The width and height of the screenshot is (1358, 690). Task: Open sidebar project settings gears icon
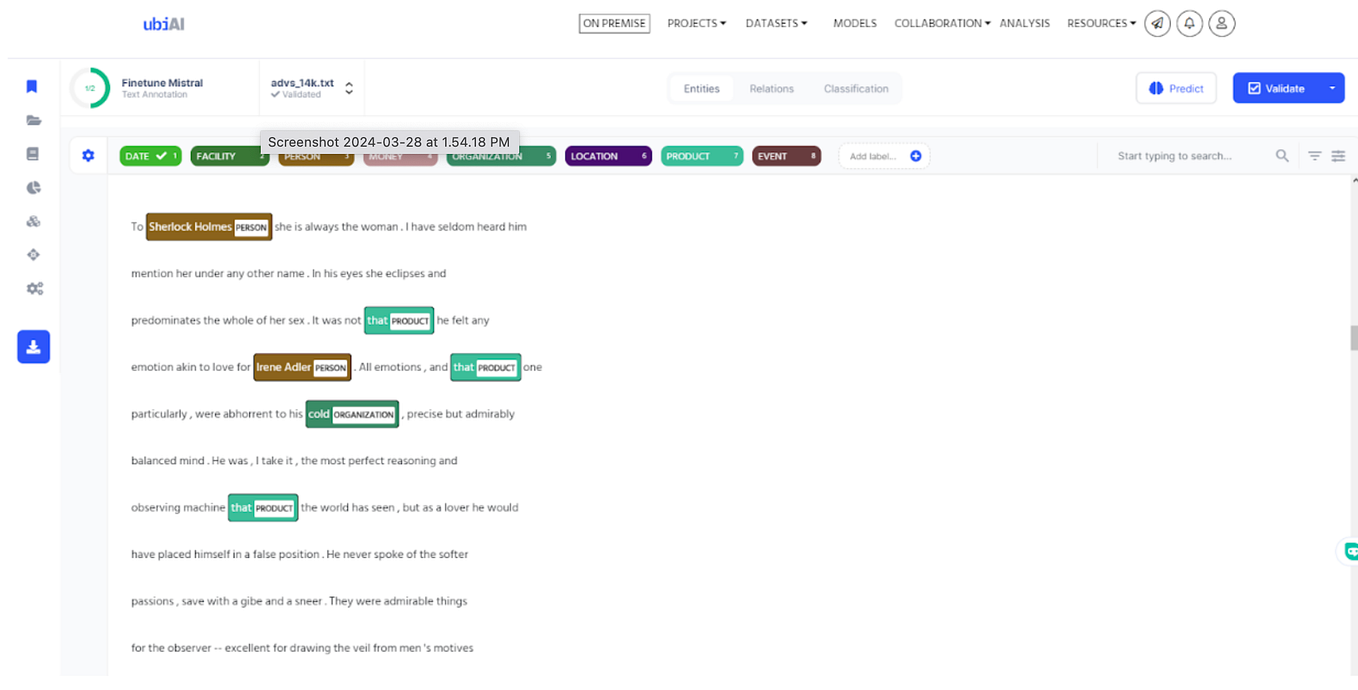(x=33, y=288)
